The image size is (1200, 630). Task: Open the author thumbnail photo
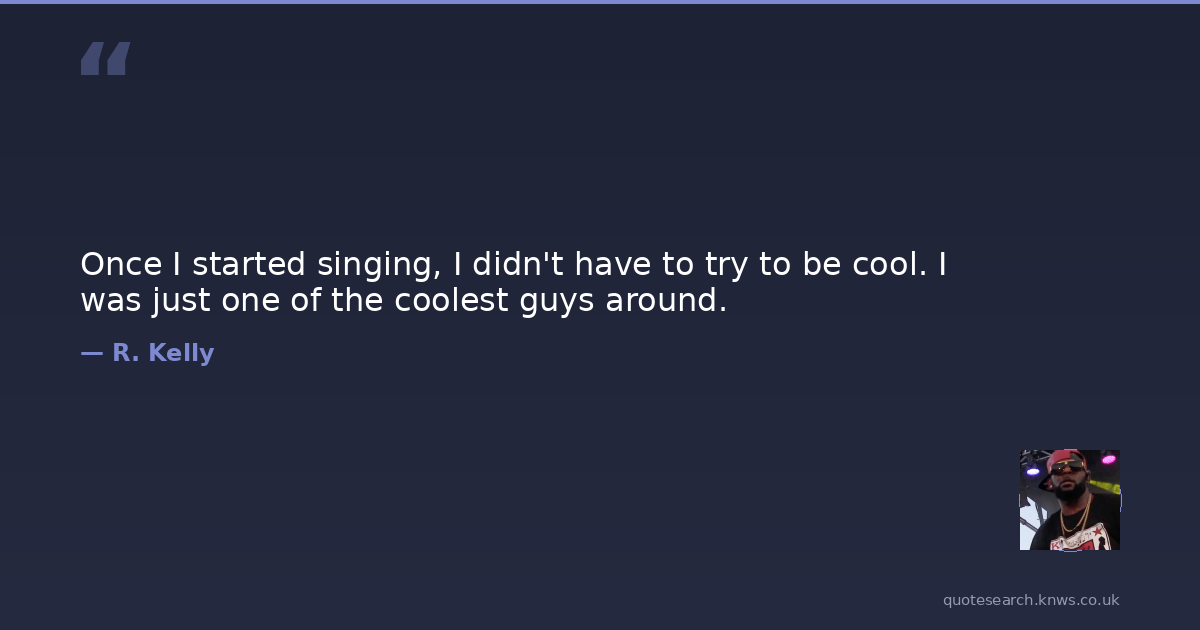pyautogui.click(x=1069, y=499)
